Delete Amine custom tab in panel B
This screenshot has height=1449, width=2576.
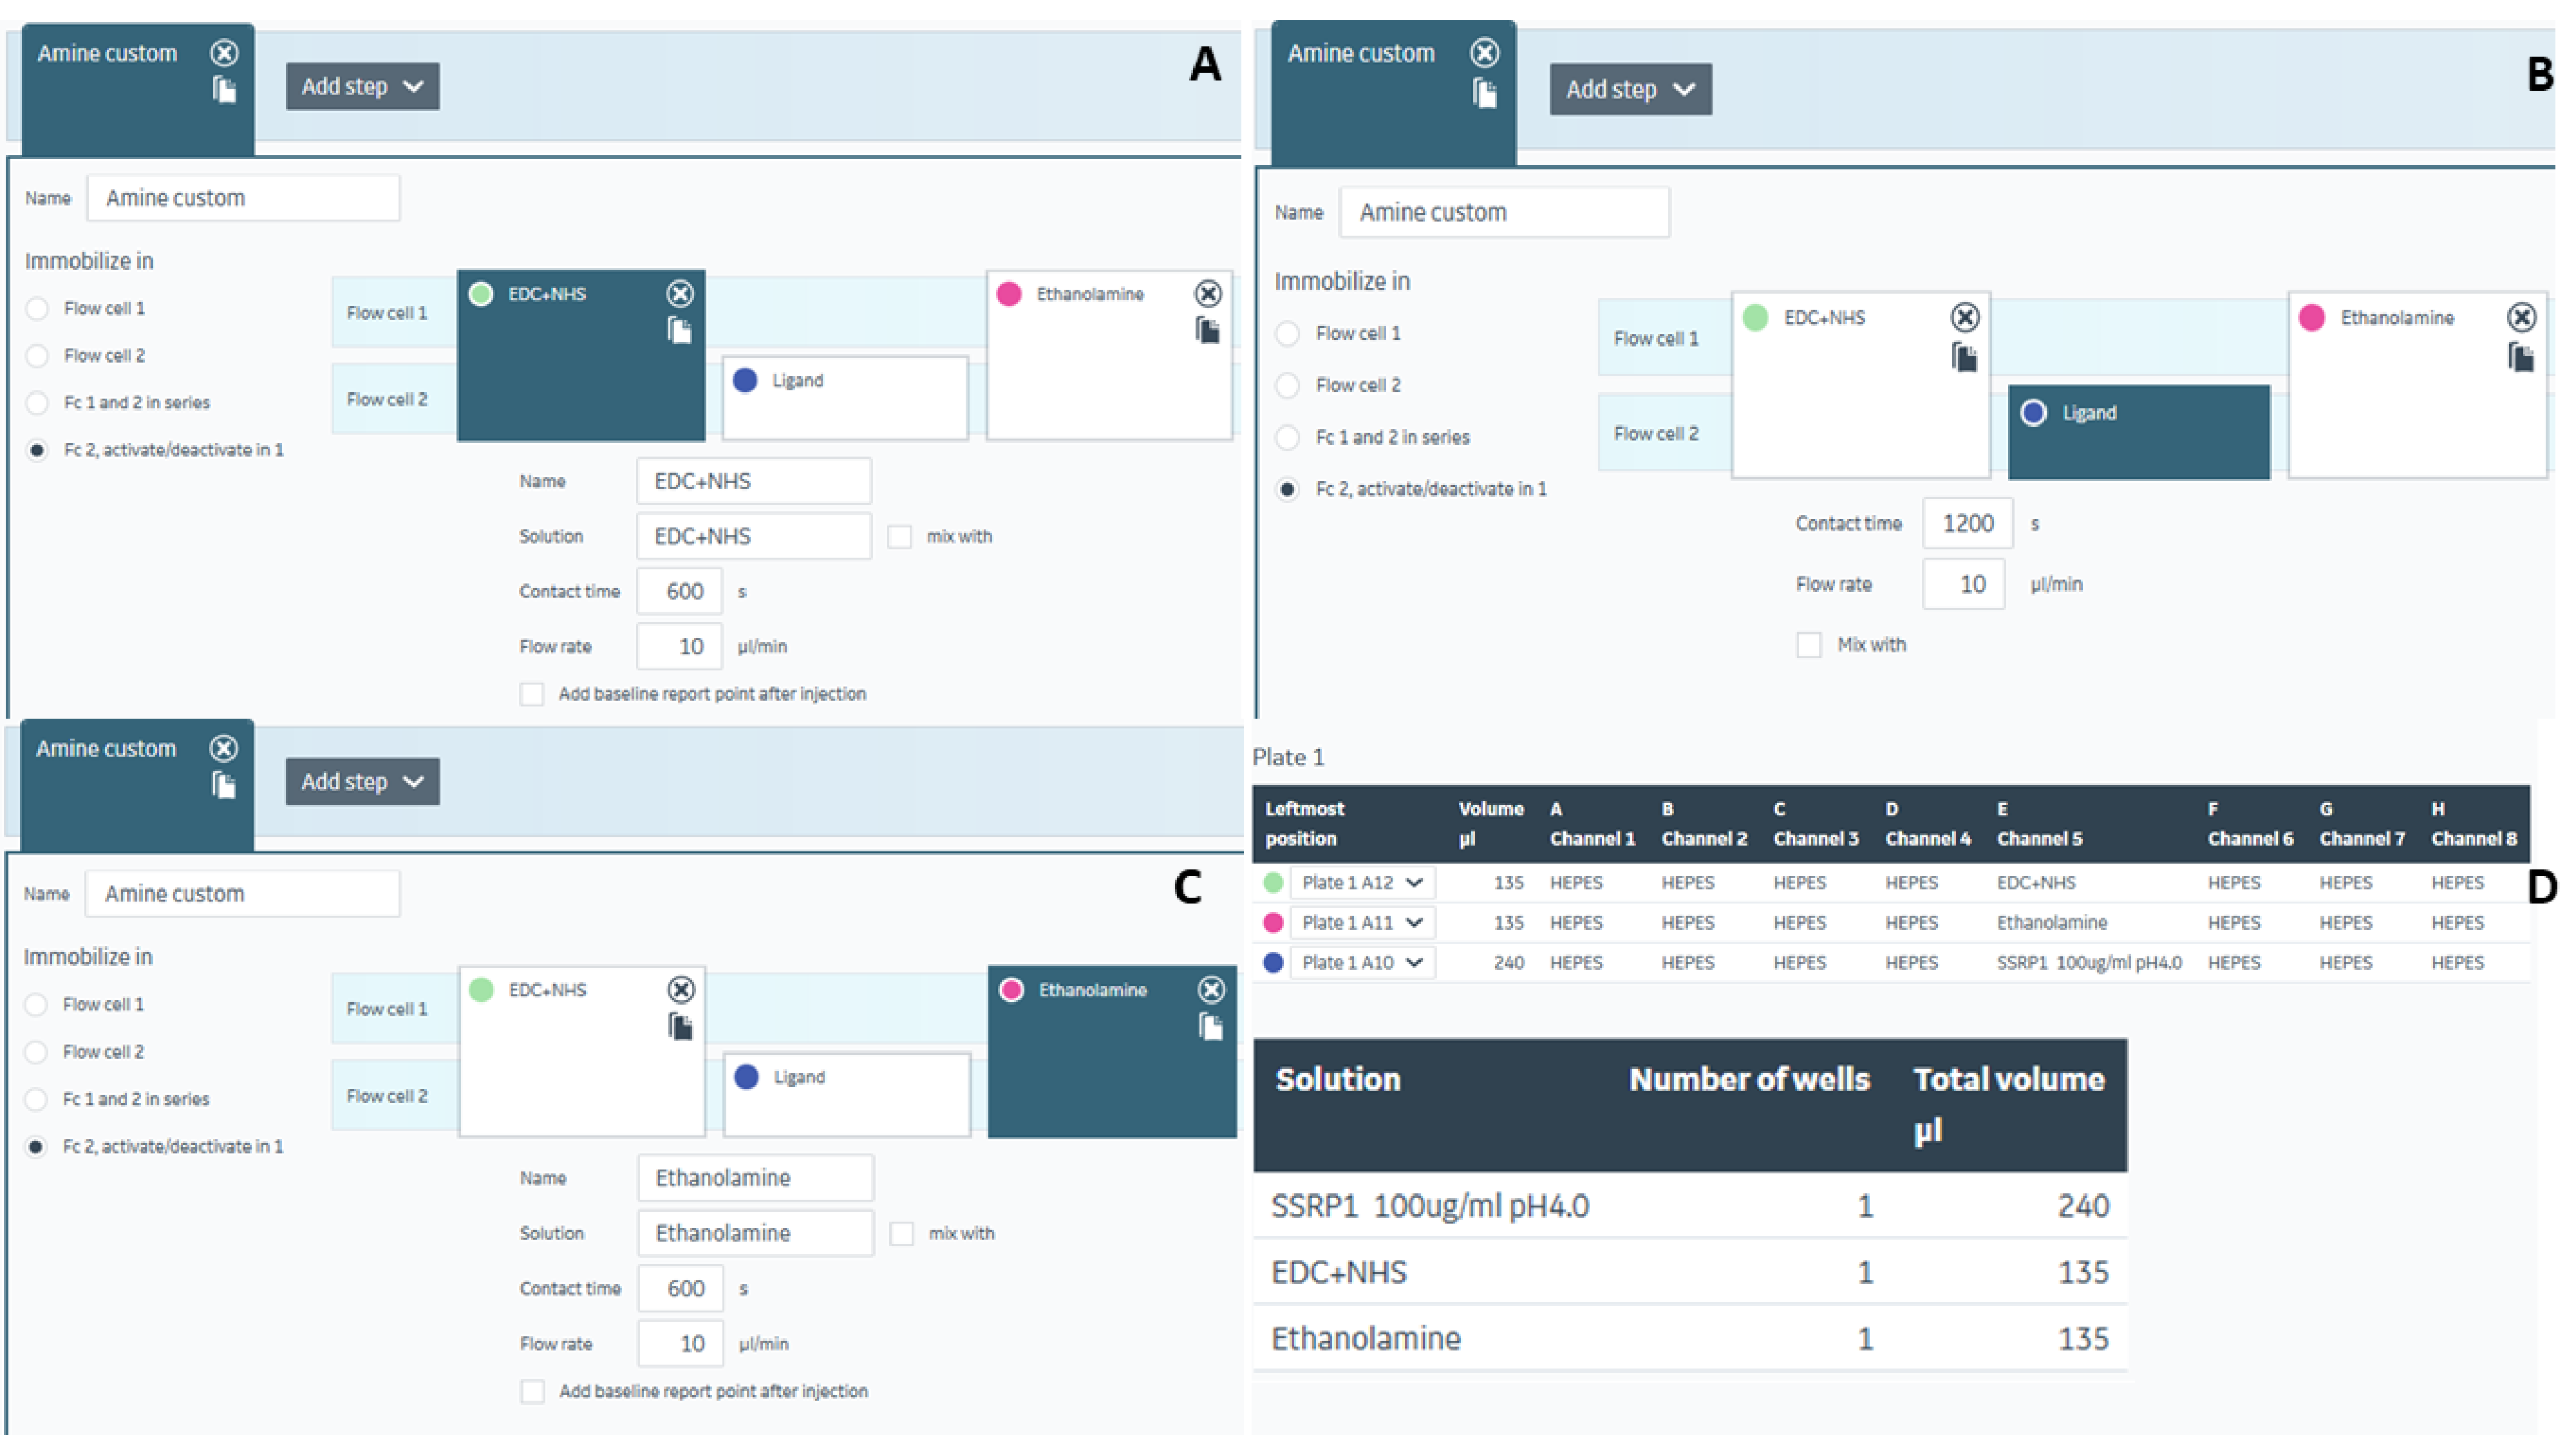(x=1485, y=52)
